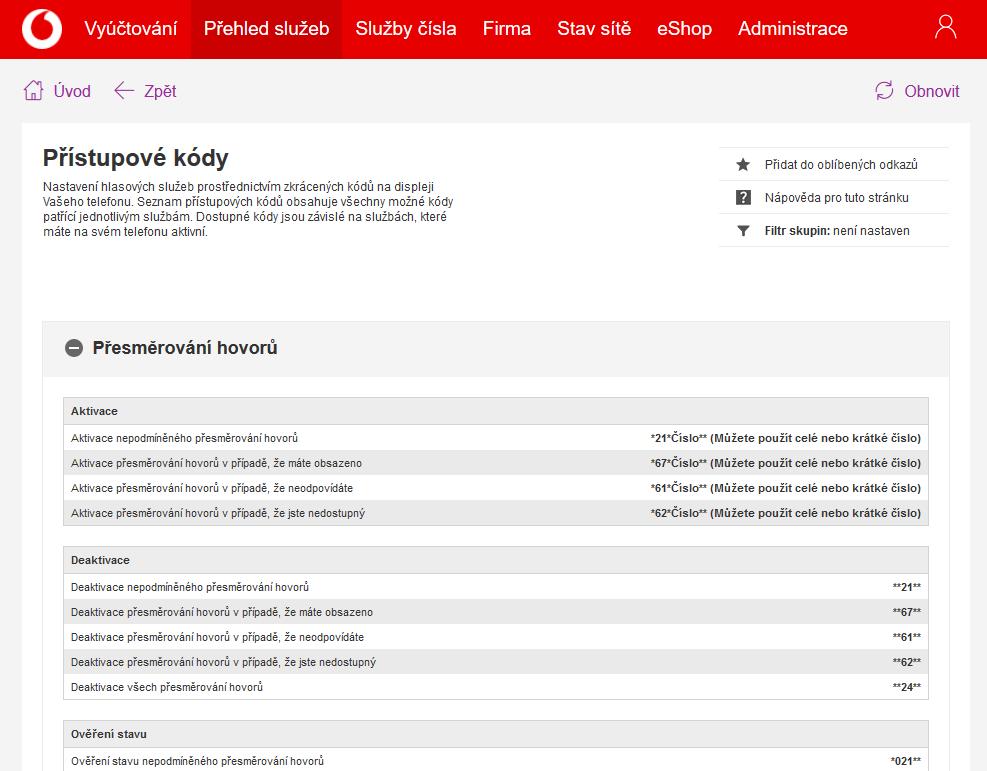Open the user profile icon
This screenshot has height=771, width=987.
pos(945,28)
